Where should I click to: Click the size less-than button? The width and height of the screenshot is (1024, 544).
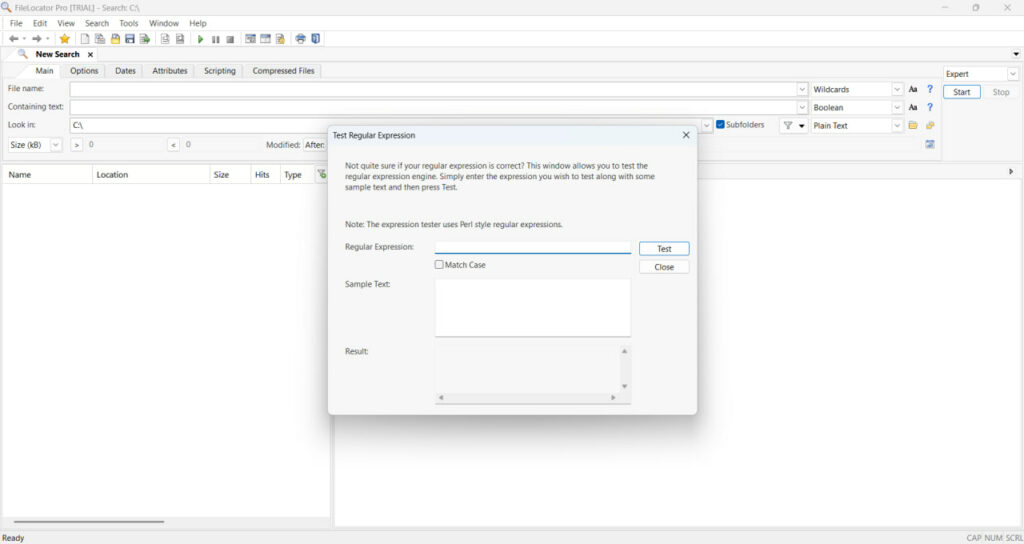[x=173, y=145]
